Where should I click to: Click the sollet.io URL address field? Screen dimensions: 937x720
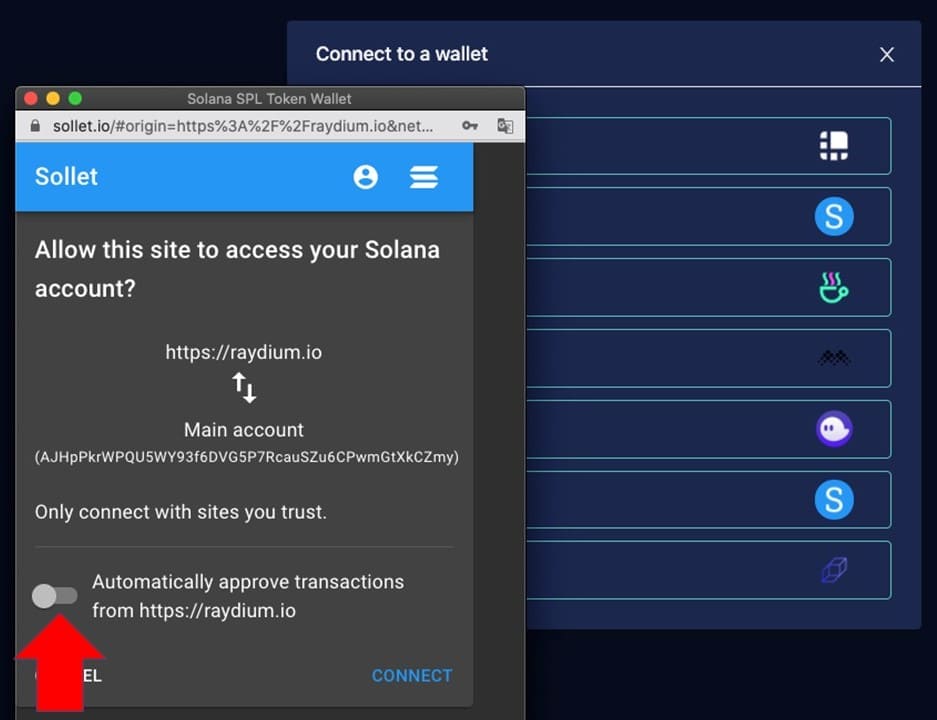243,126
